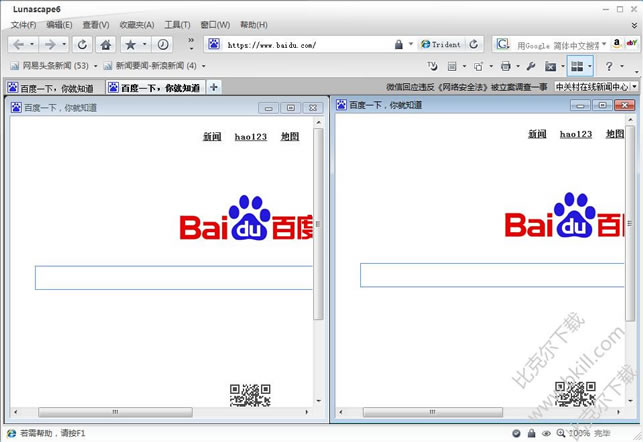
Task: Switch rendering engine via the Trident button
Action: 441,44
